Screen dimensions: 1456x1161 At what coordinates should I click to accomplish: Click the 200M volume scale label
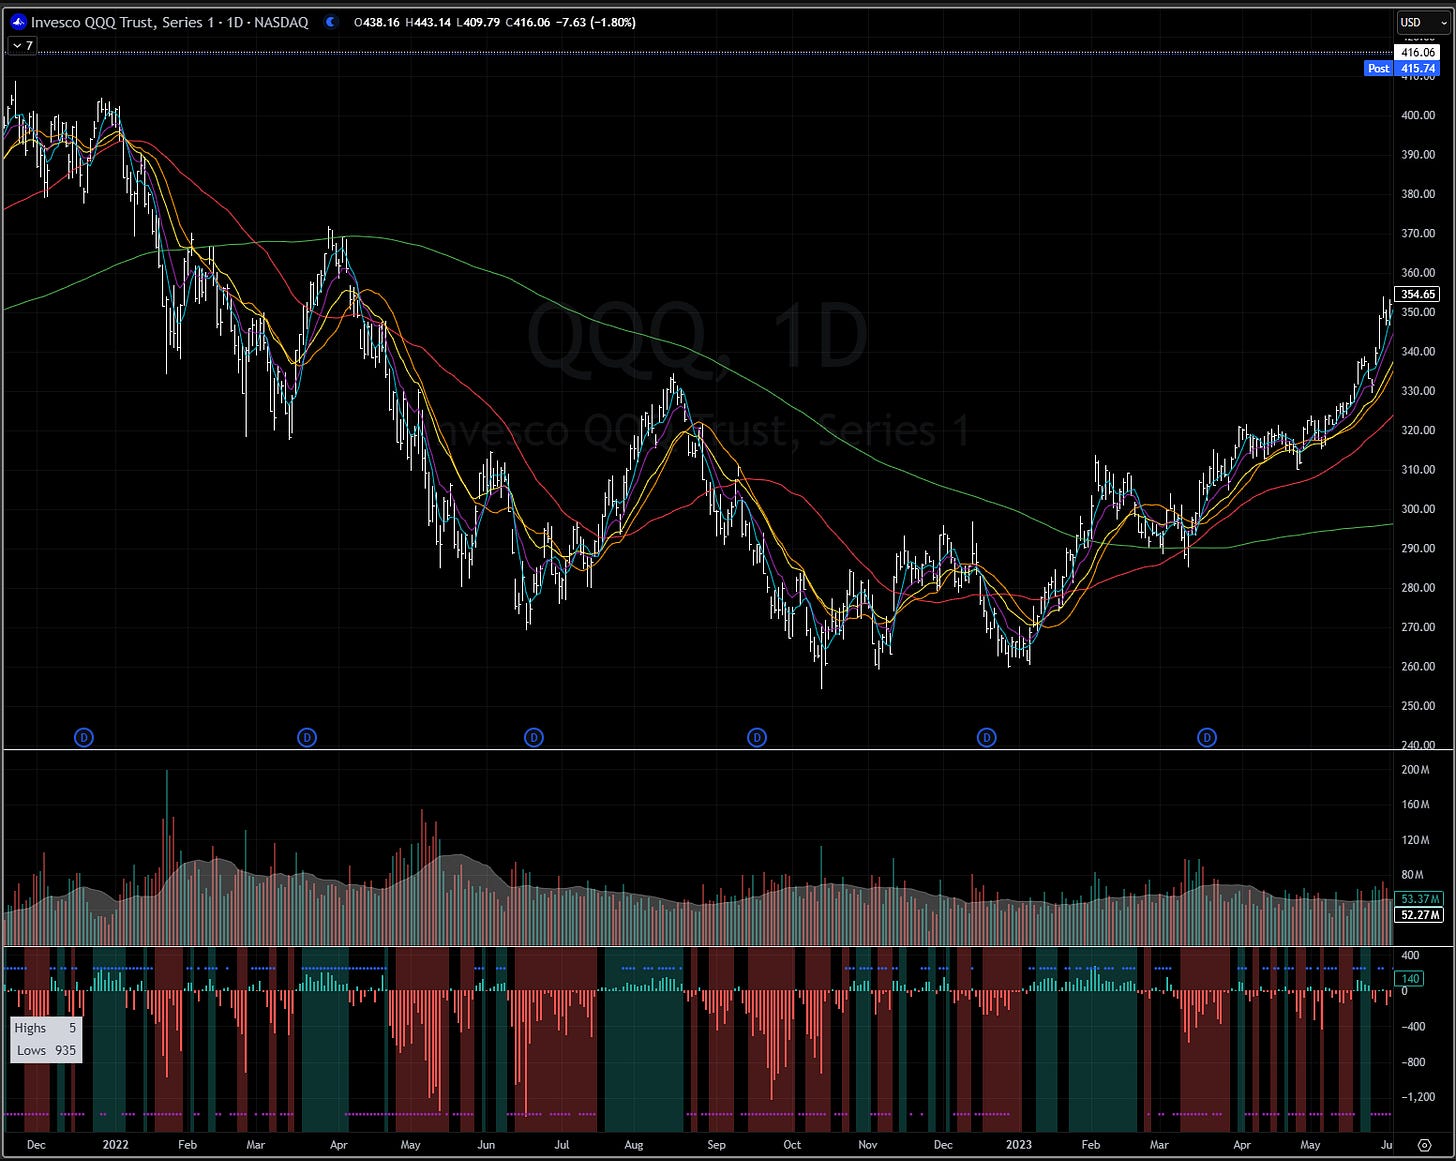point(1415,770)
